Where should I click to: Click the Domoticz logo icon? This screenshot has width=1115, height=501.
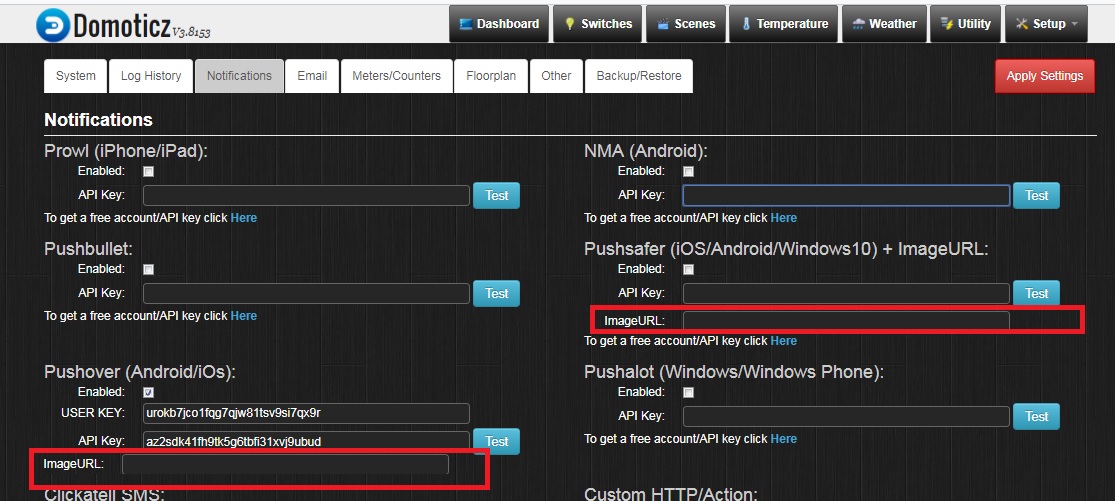coord(53,25)
